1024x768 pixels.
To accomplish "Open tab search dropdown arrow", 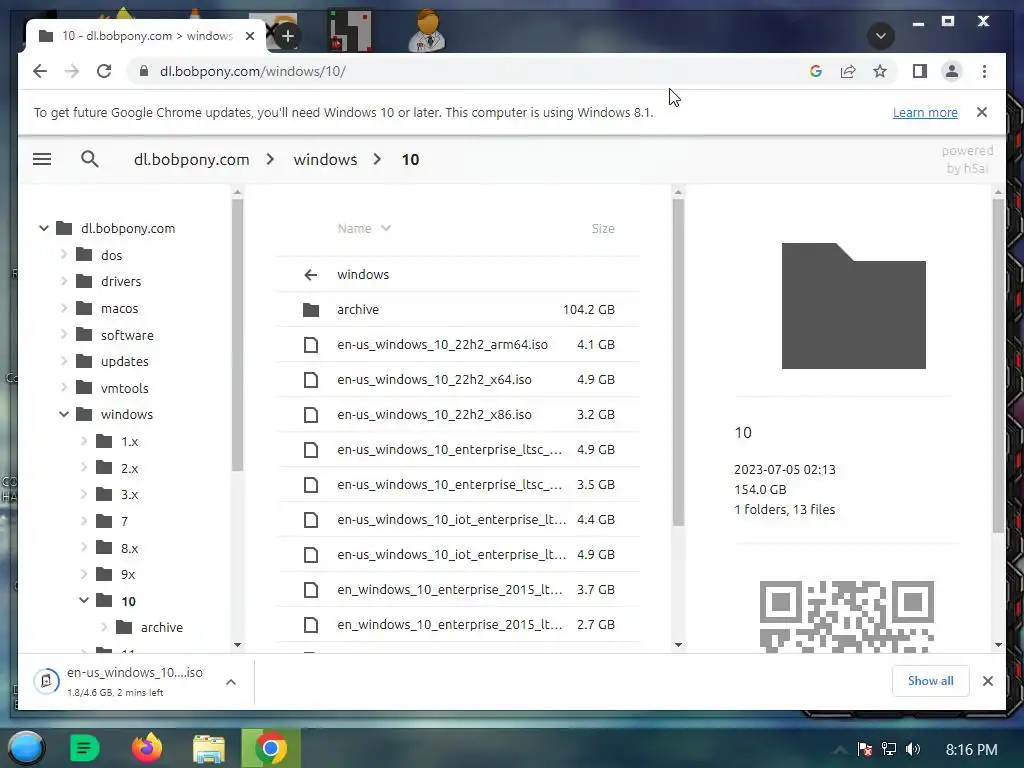I will (880, 35).
